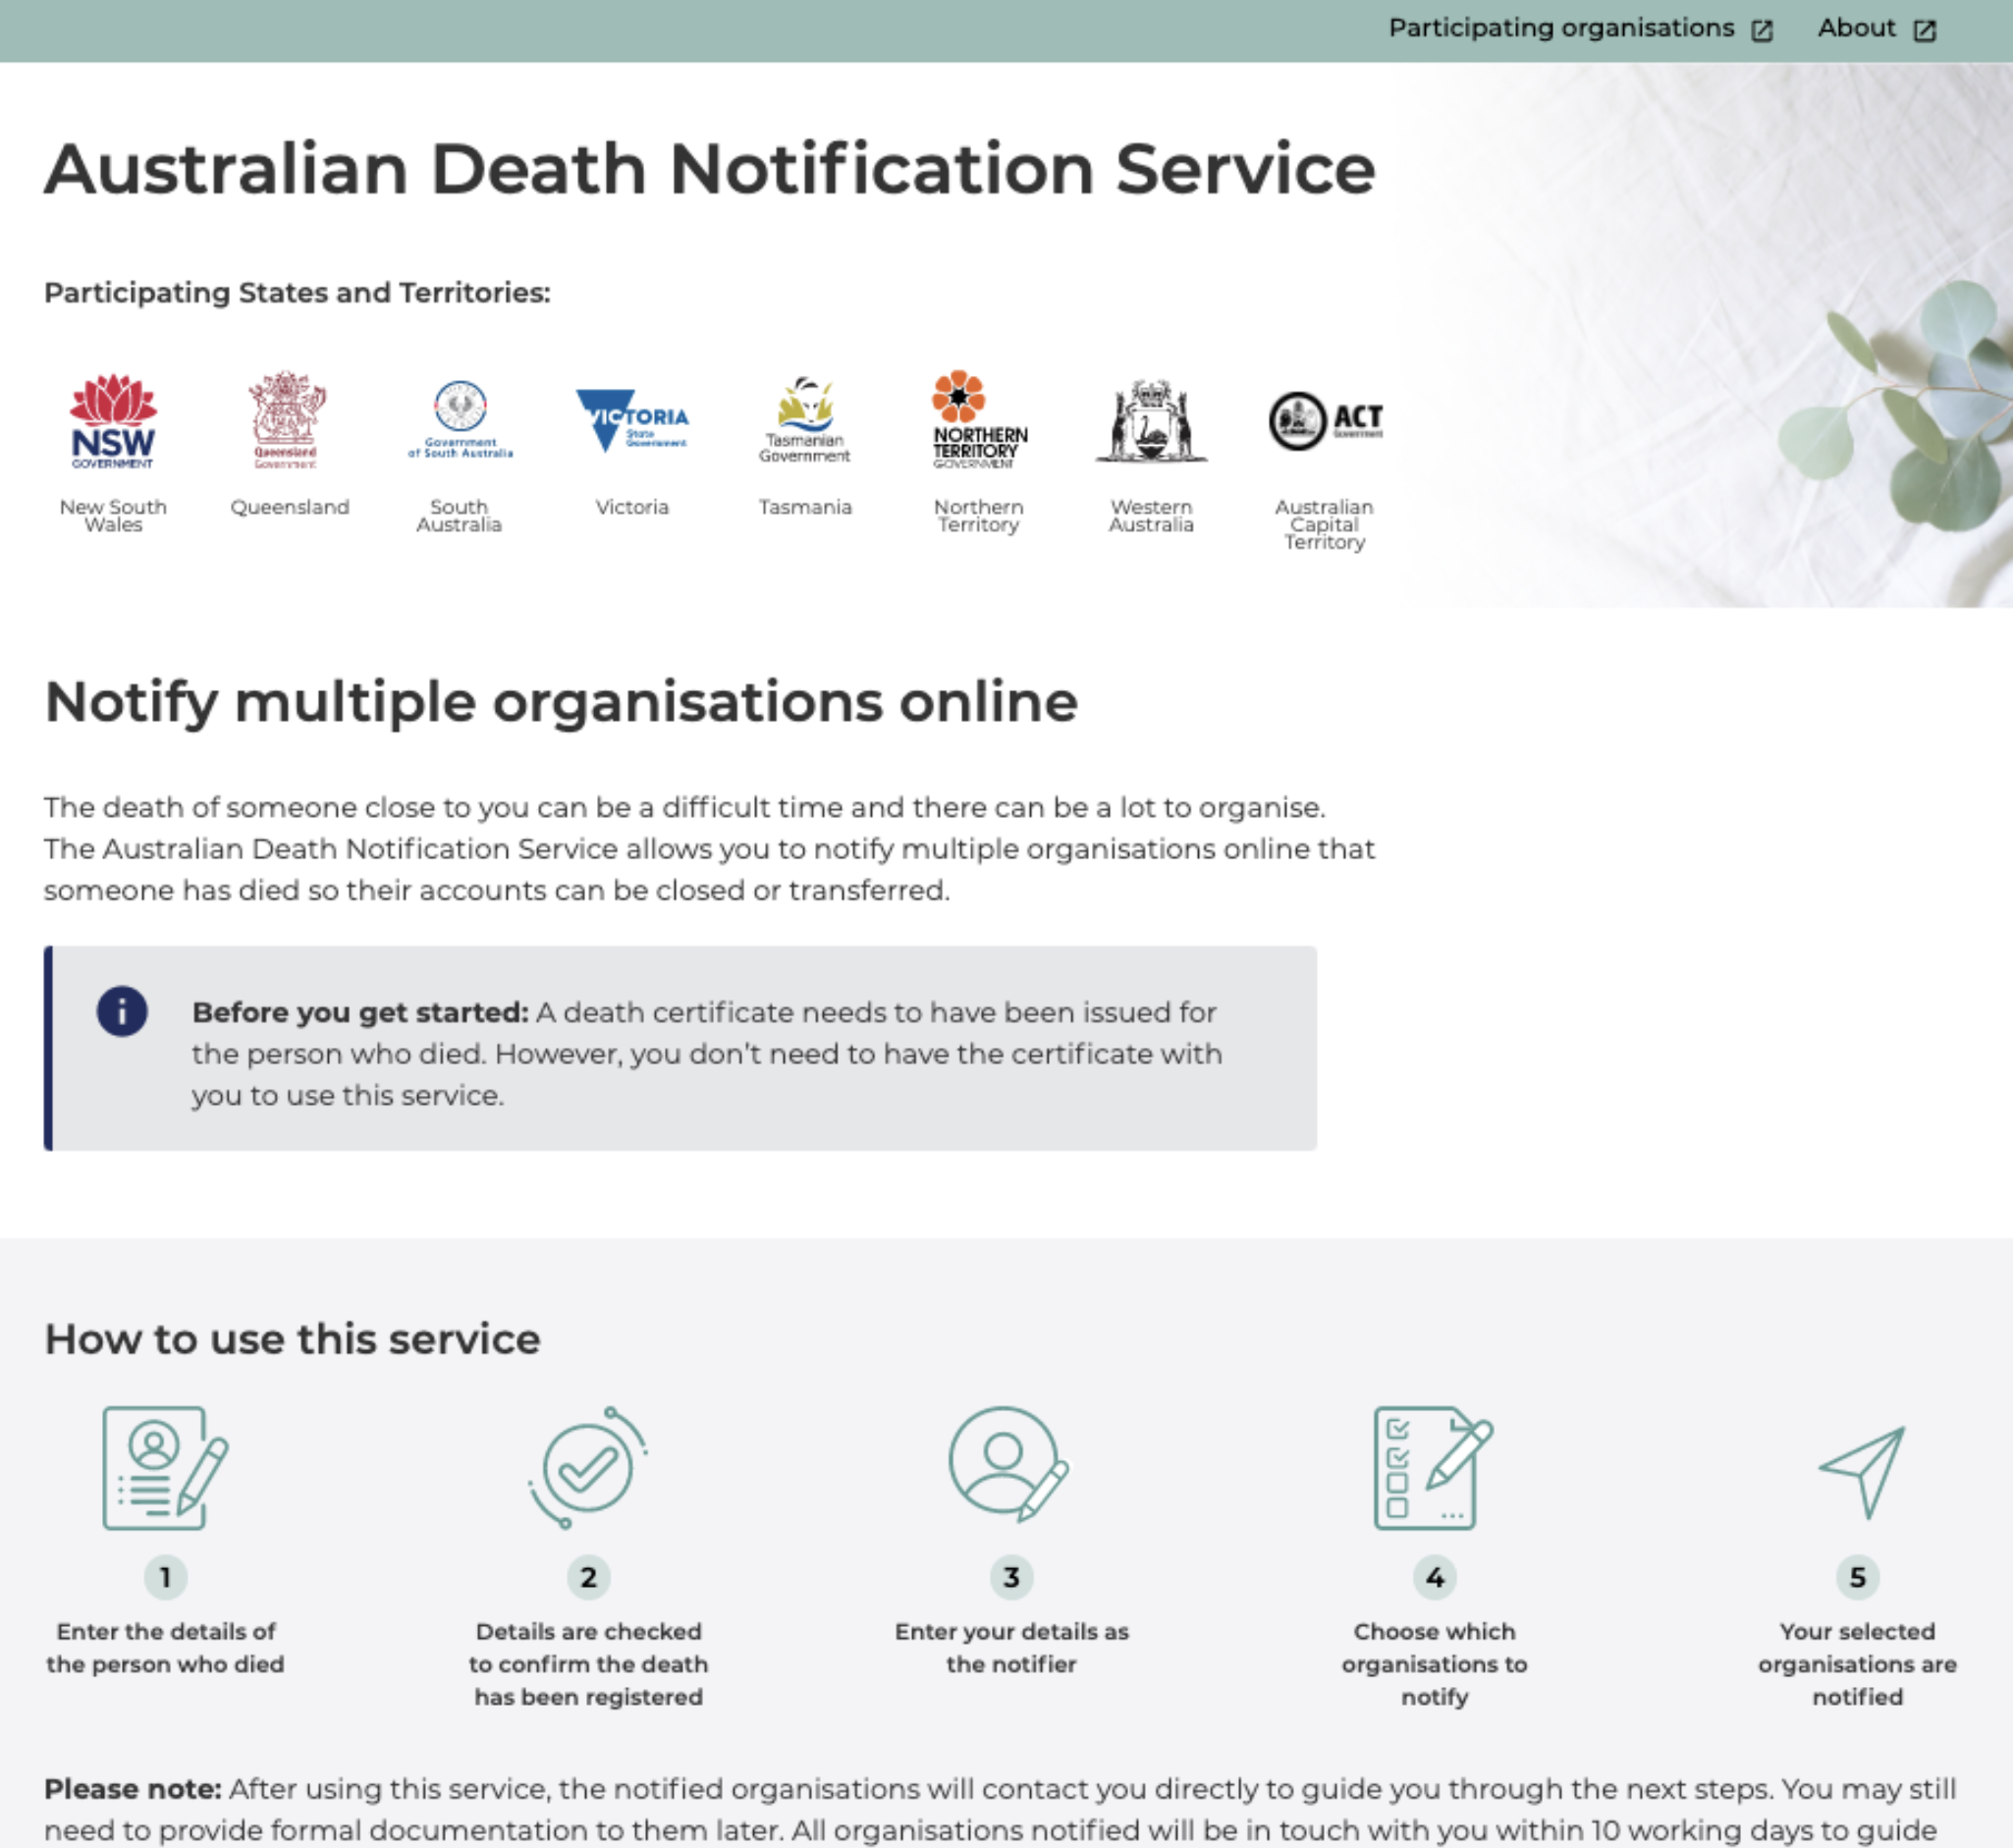Screen dimensions: 2013x1848
Task: Click the "Tasmania" label
Action: [805, 507]
